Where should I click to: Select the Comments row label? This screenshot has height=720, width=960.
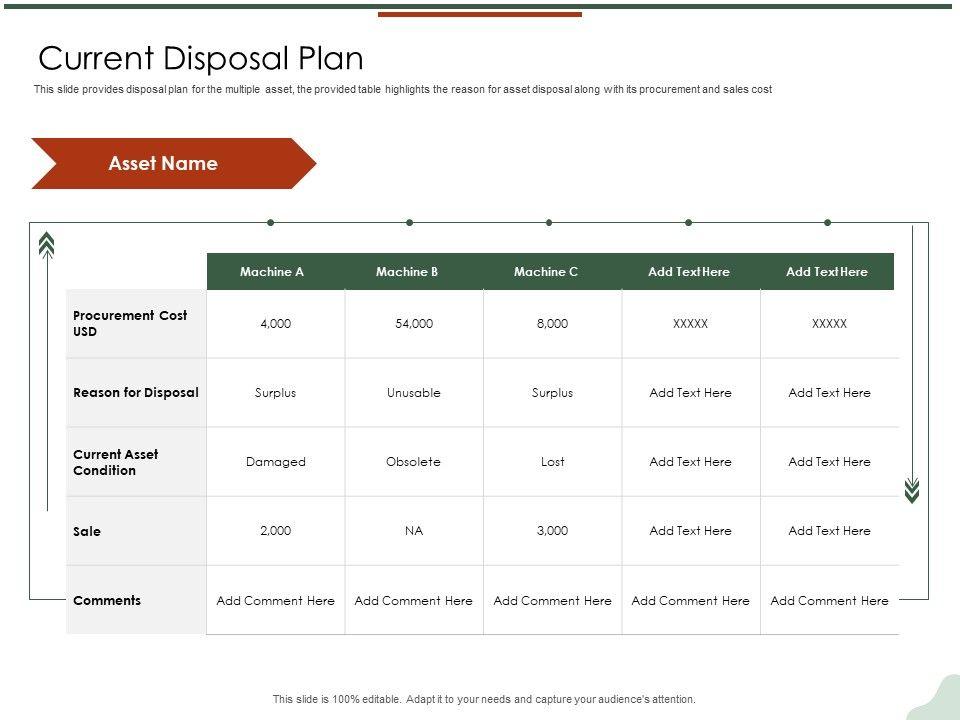point(107,601)
